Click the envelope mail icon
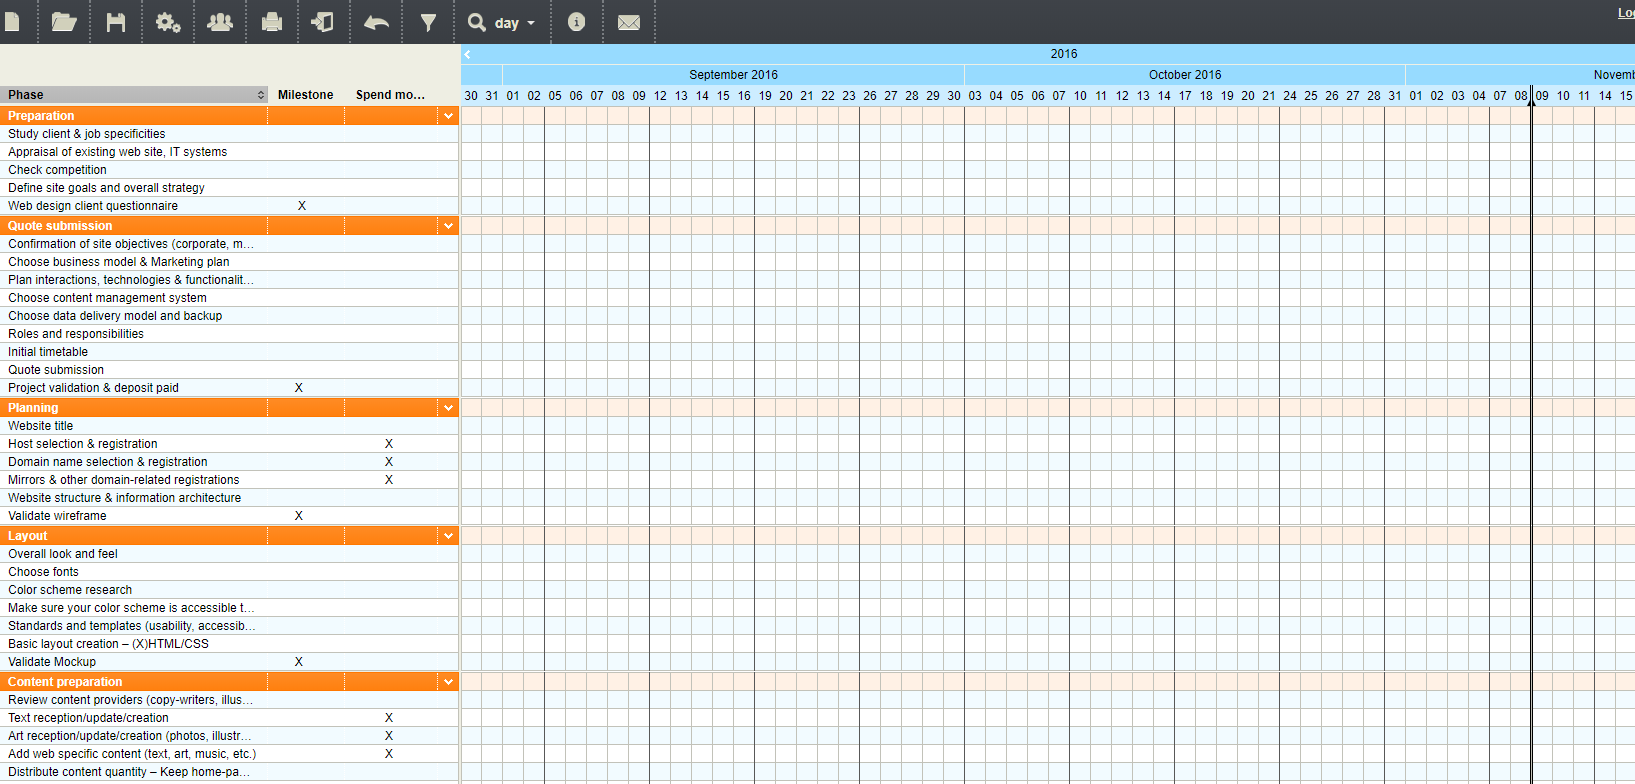 click(629, 22)
